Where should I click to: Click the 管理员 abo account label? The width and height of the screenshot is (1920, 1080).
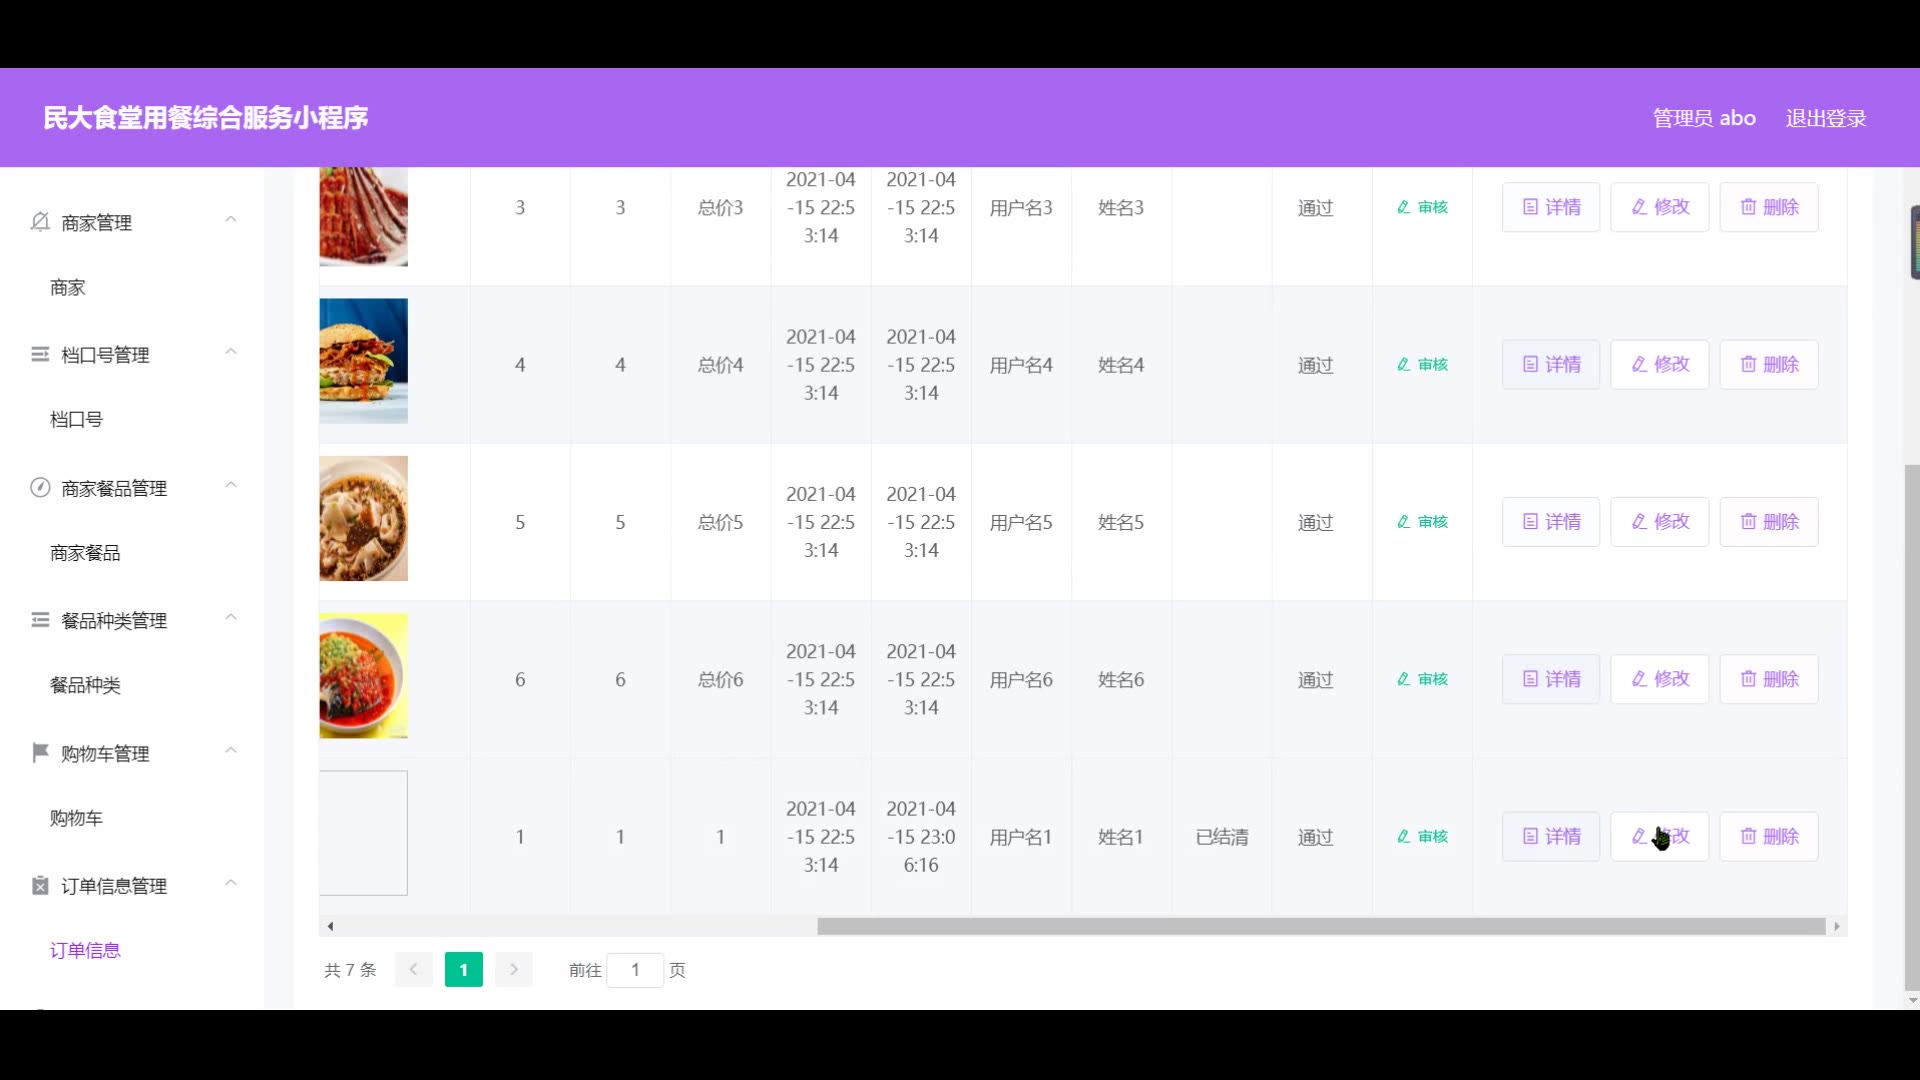pyautogui.click(x=1704, y=118)
